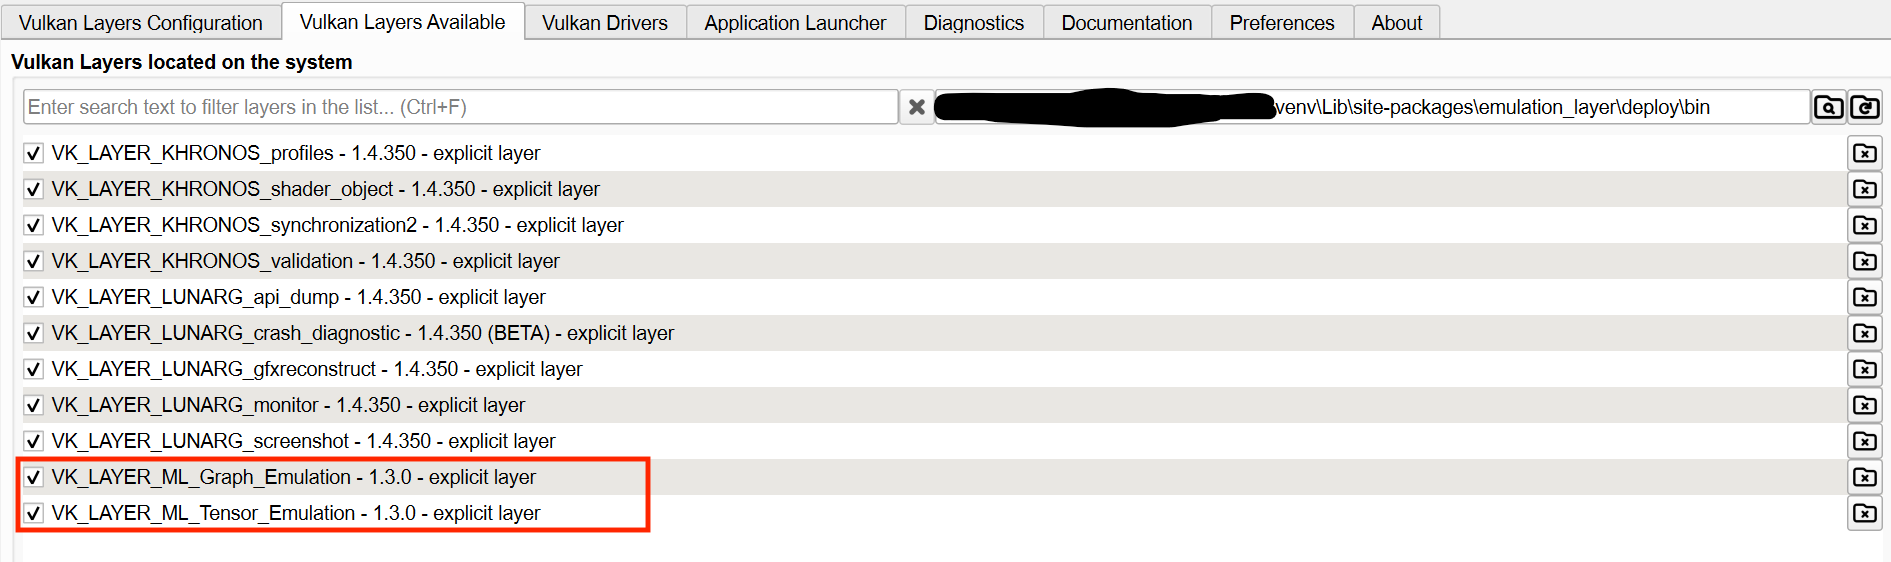Clear the layer search filter text
Image resolution: width=1891 pixels, height=562 pixels.
pos(916,107)
